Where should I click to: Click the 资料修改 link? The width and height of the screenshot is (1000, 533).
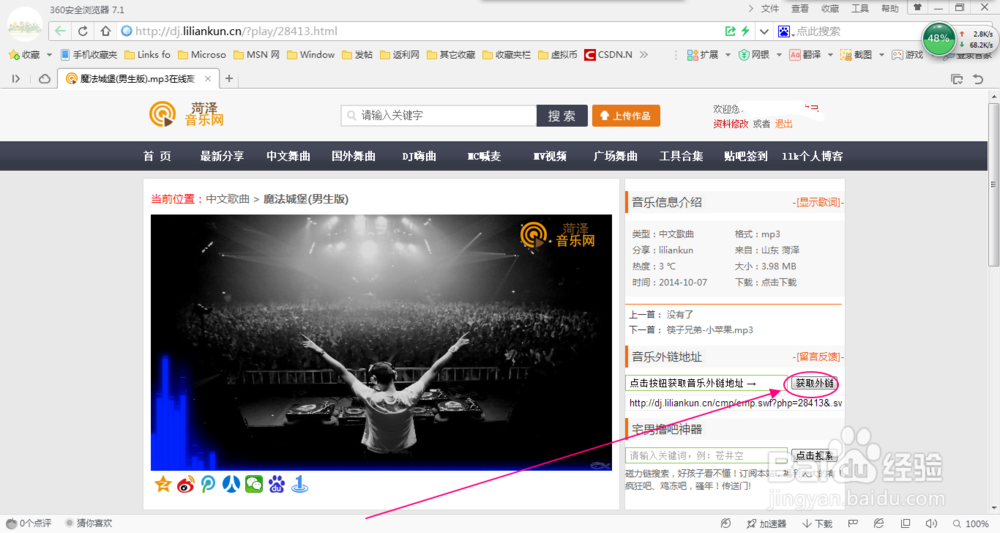point(730,124)
